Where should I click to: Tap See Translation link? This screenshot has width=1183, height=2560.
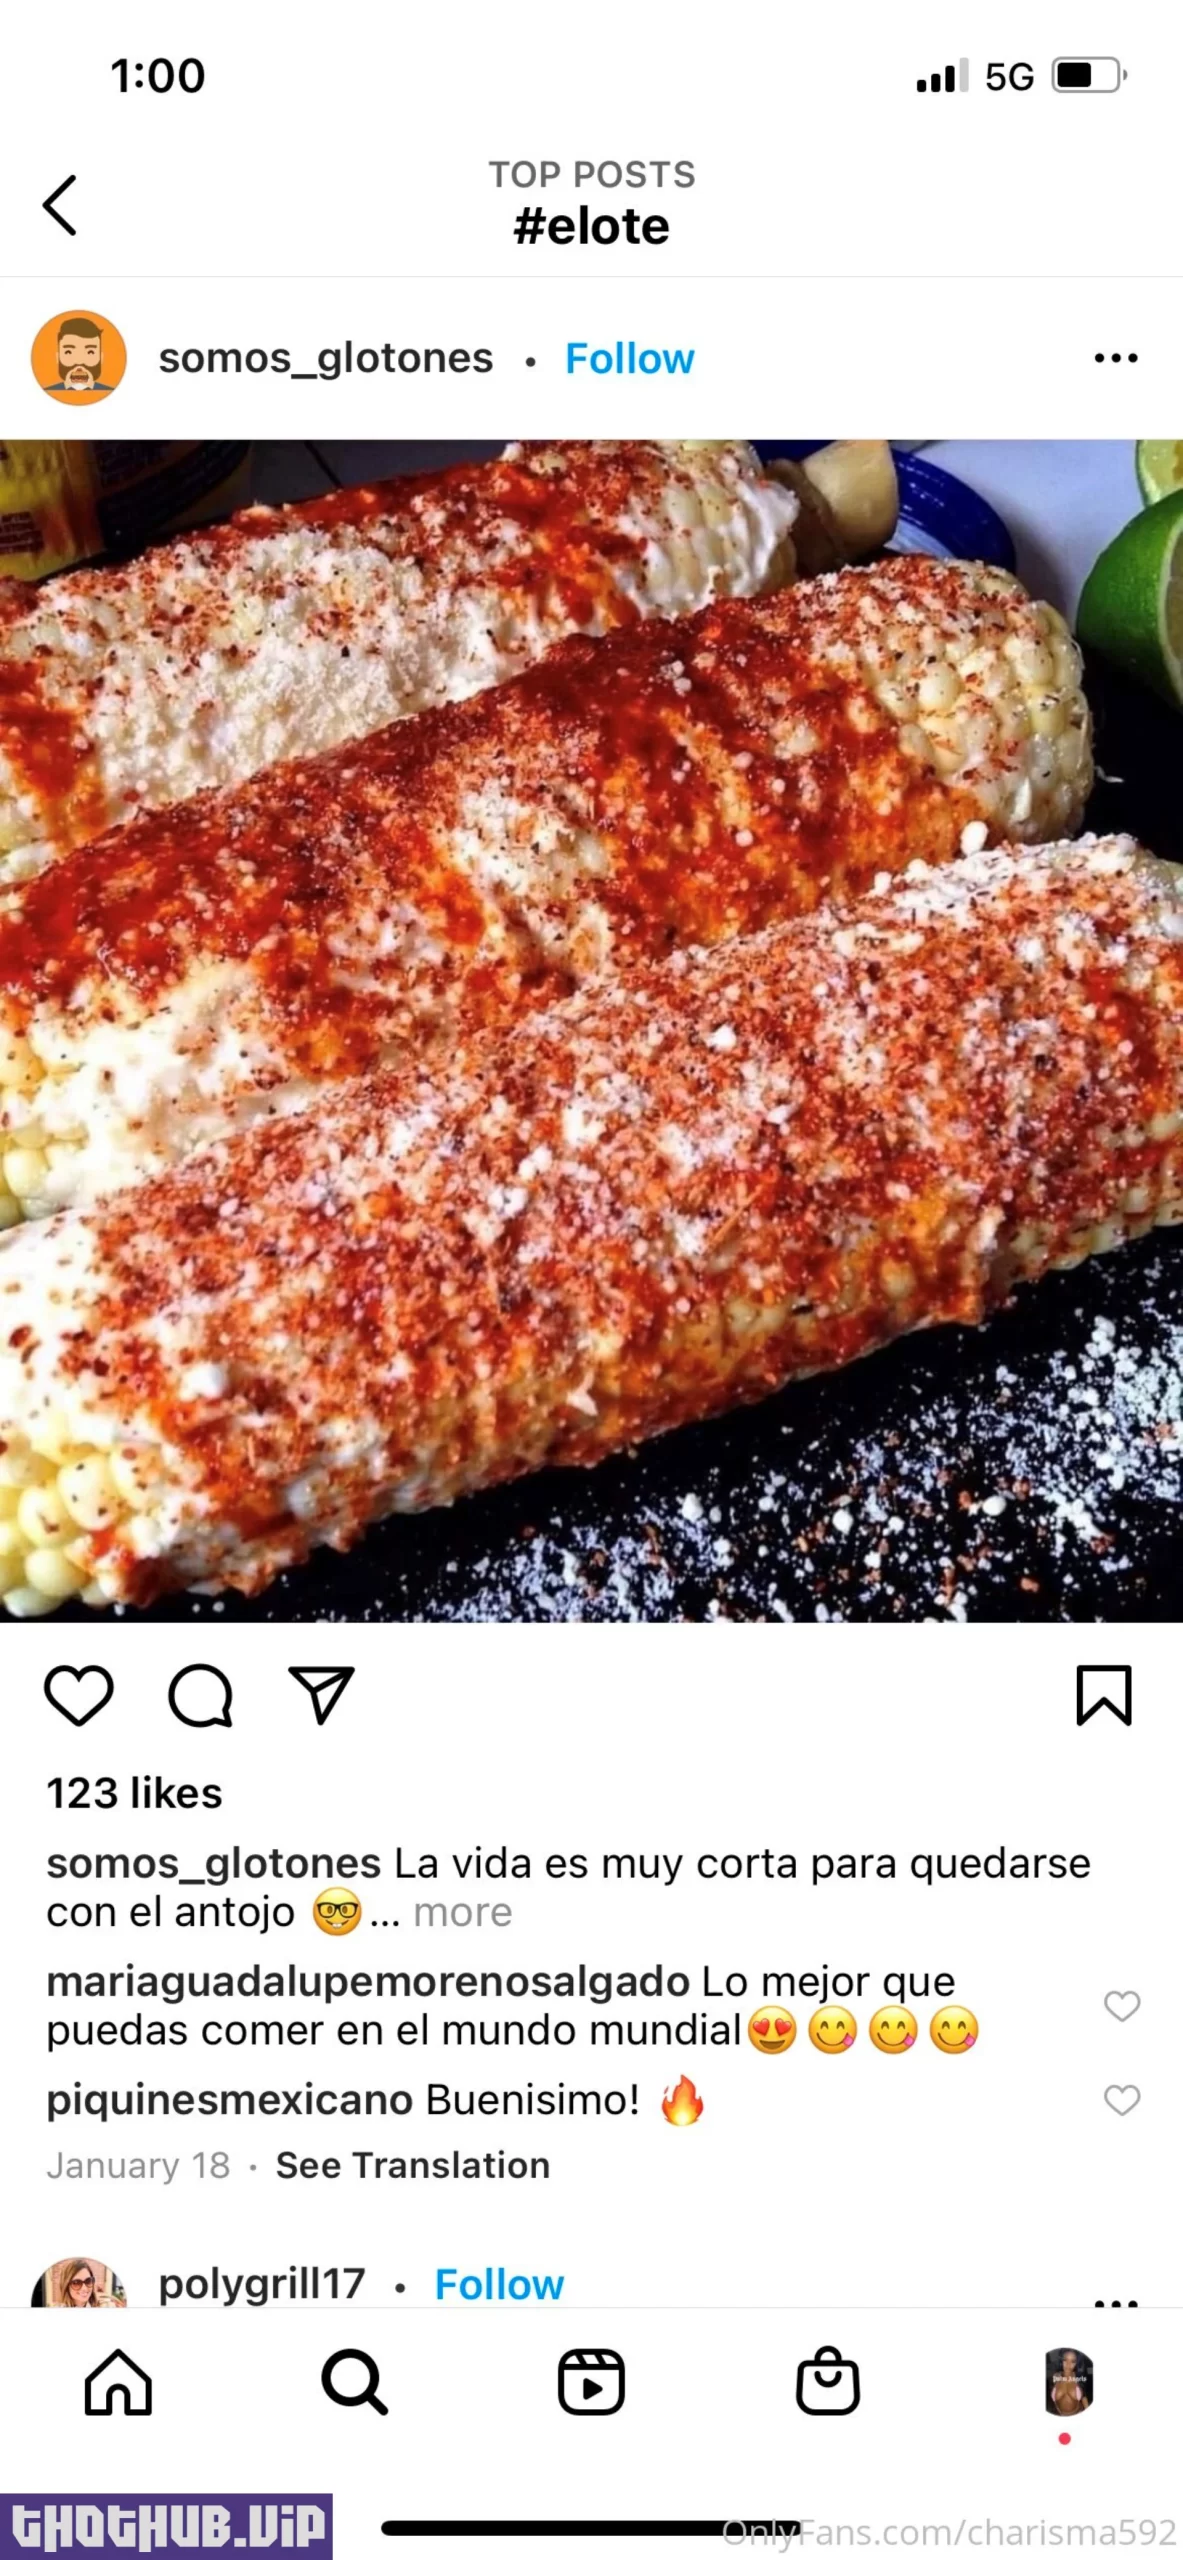point(413,2165)
